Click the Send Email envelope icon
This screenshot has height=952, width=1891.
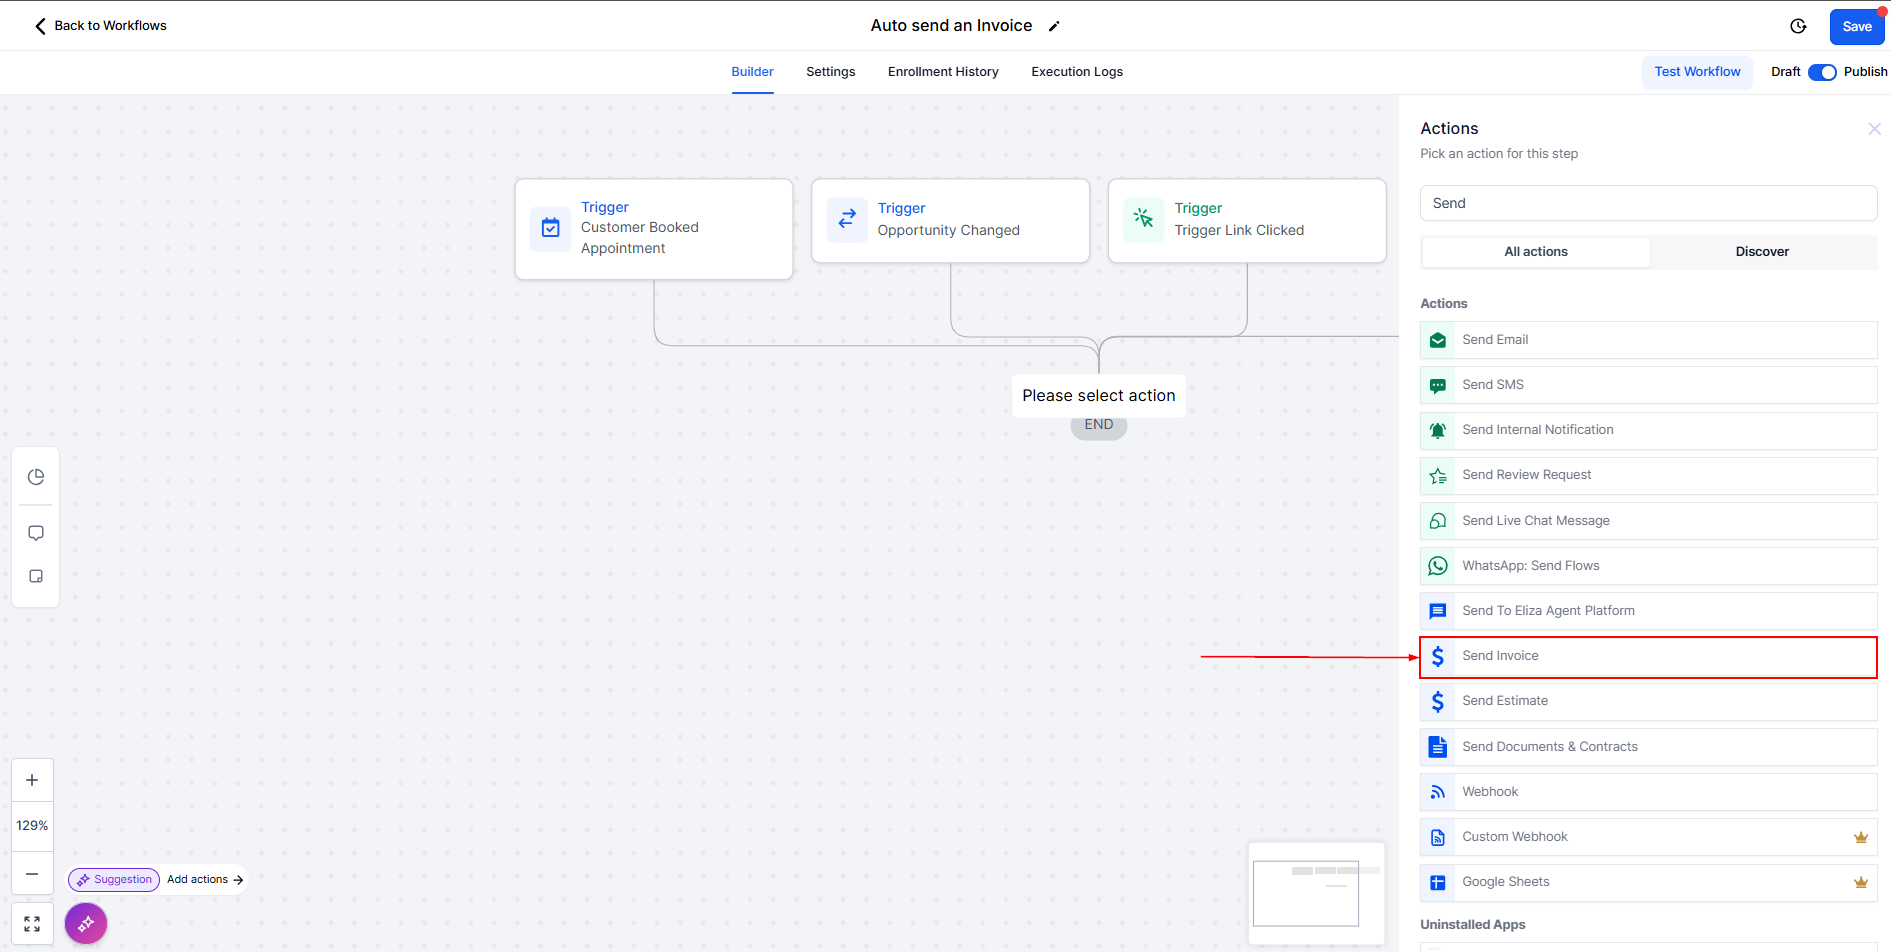pyautogui.click(x=1438, y=340)
